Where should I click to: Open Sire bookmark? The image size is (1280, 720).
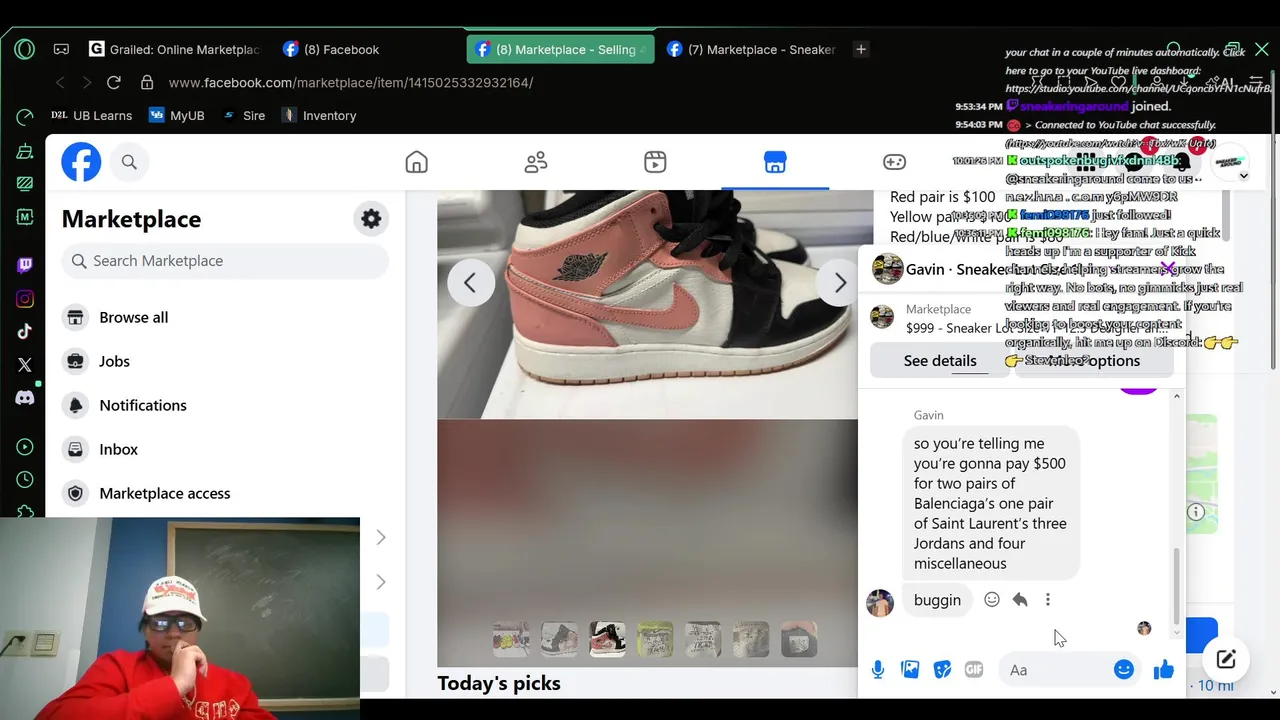(244, 115)
